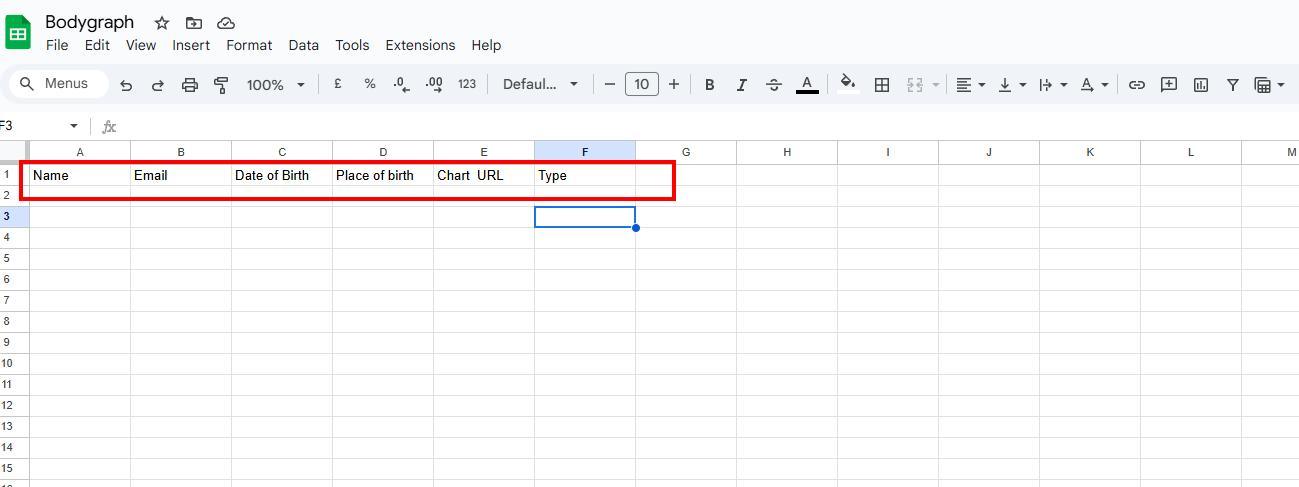1299x487 pixels.
Task: Open the Fill color bucket
Action: (x=848, y=85)
